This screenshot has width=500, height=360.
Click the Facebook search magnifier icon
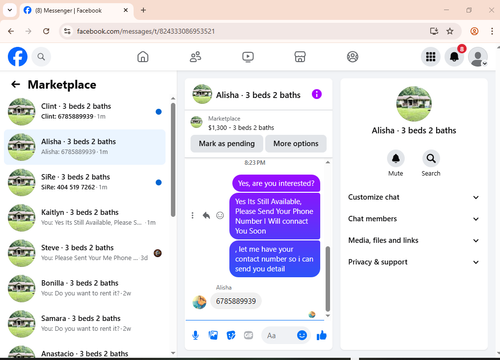[41, 57]
